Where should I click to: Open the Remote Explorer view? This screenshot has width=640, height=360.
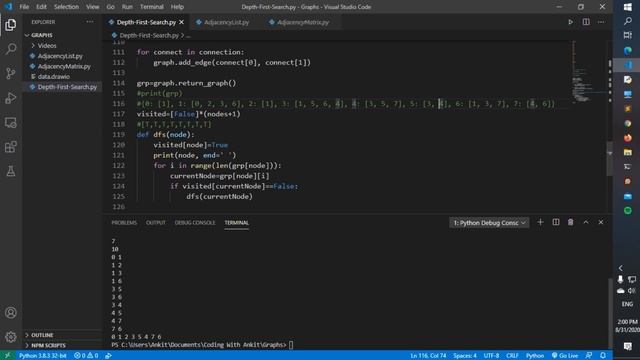pos(11,122)
